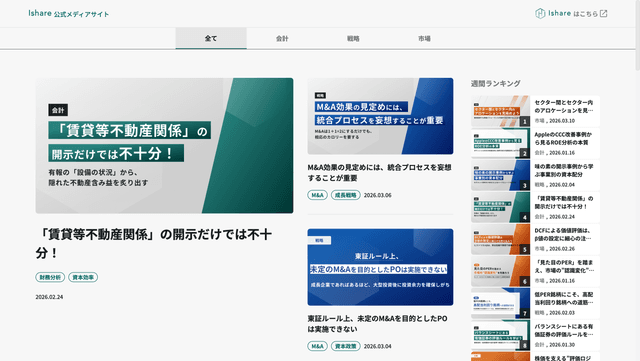Click M&A tag beside 成長戦略
This screenshot has width=640, height=361.
[x=318, y=195]
